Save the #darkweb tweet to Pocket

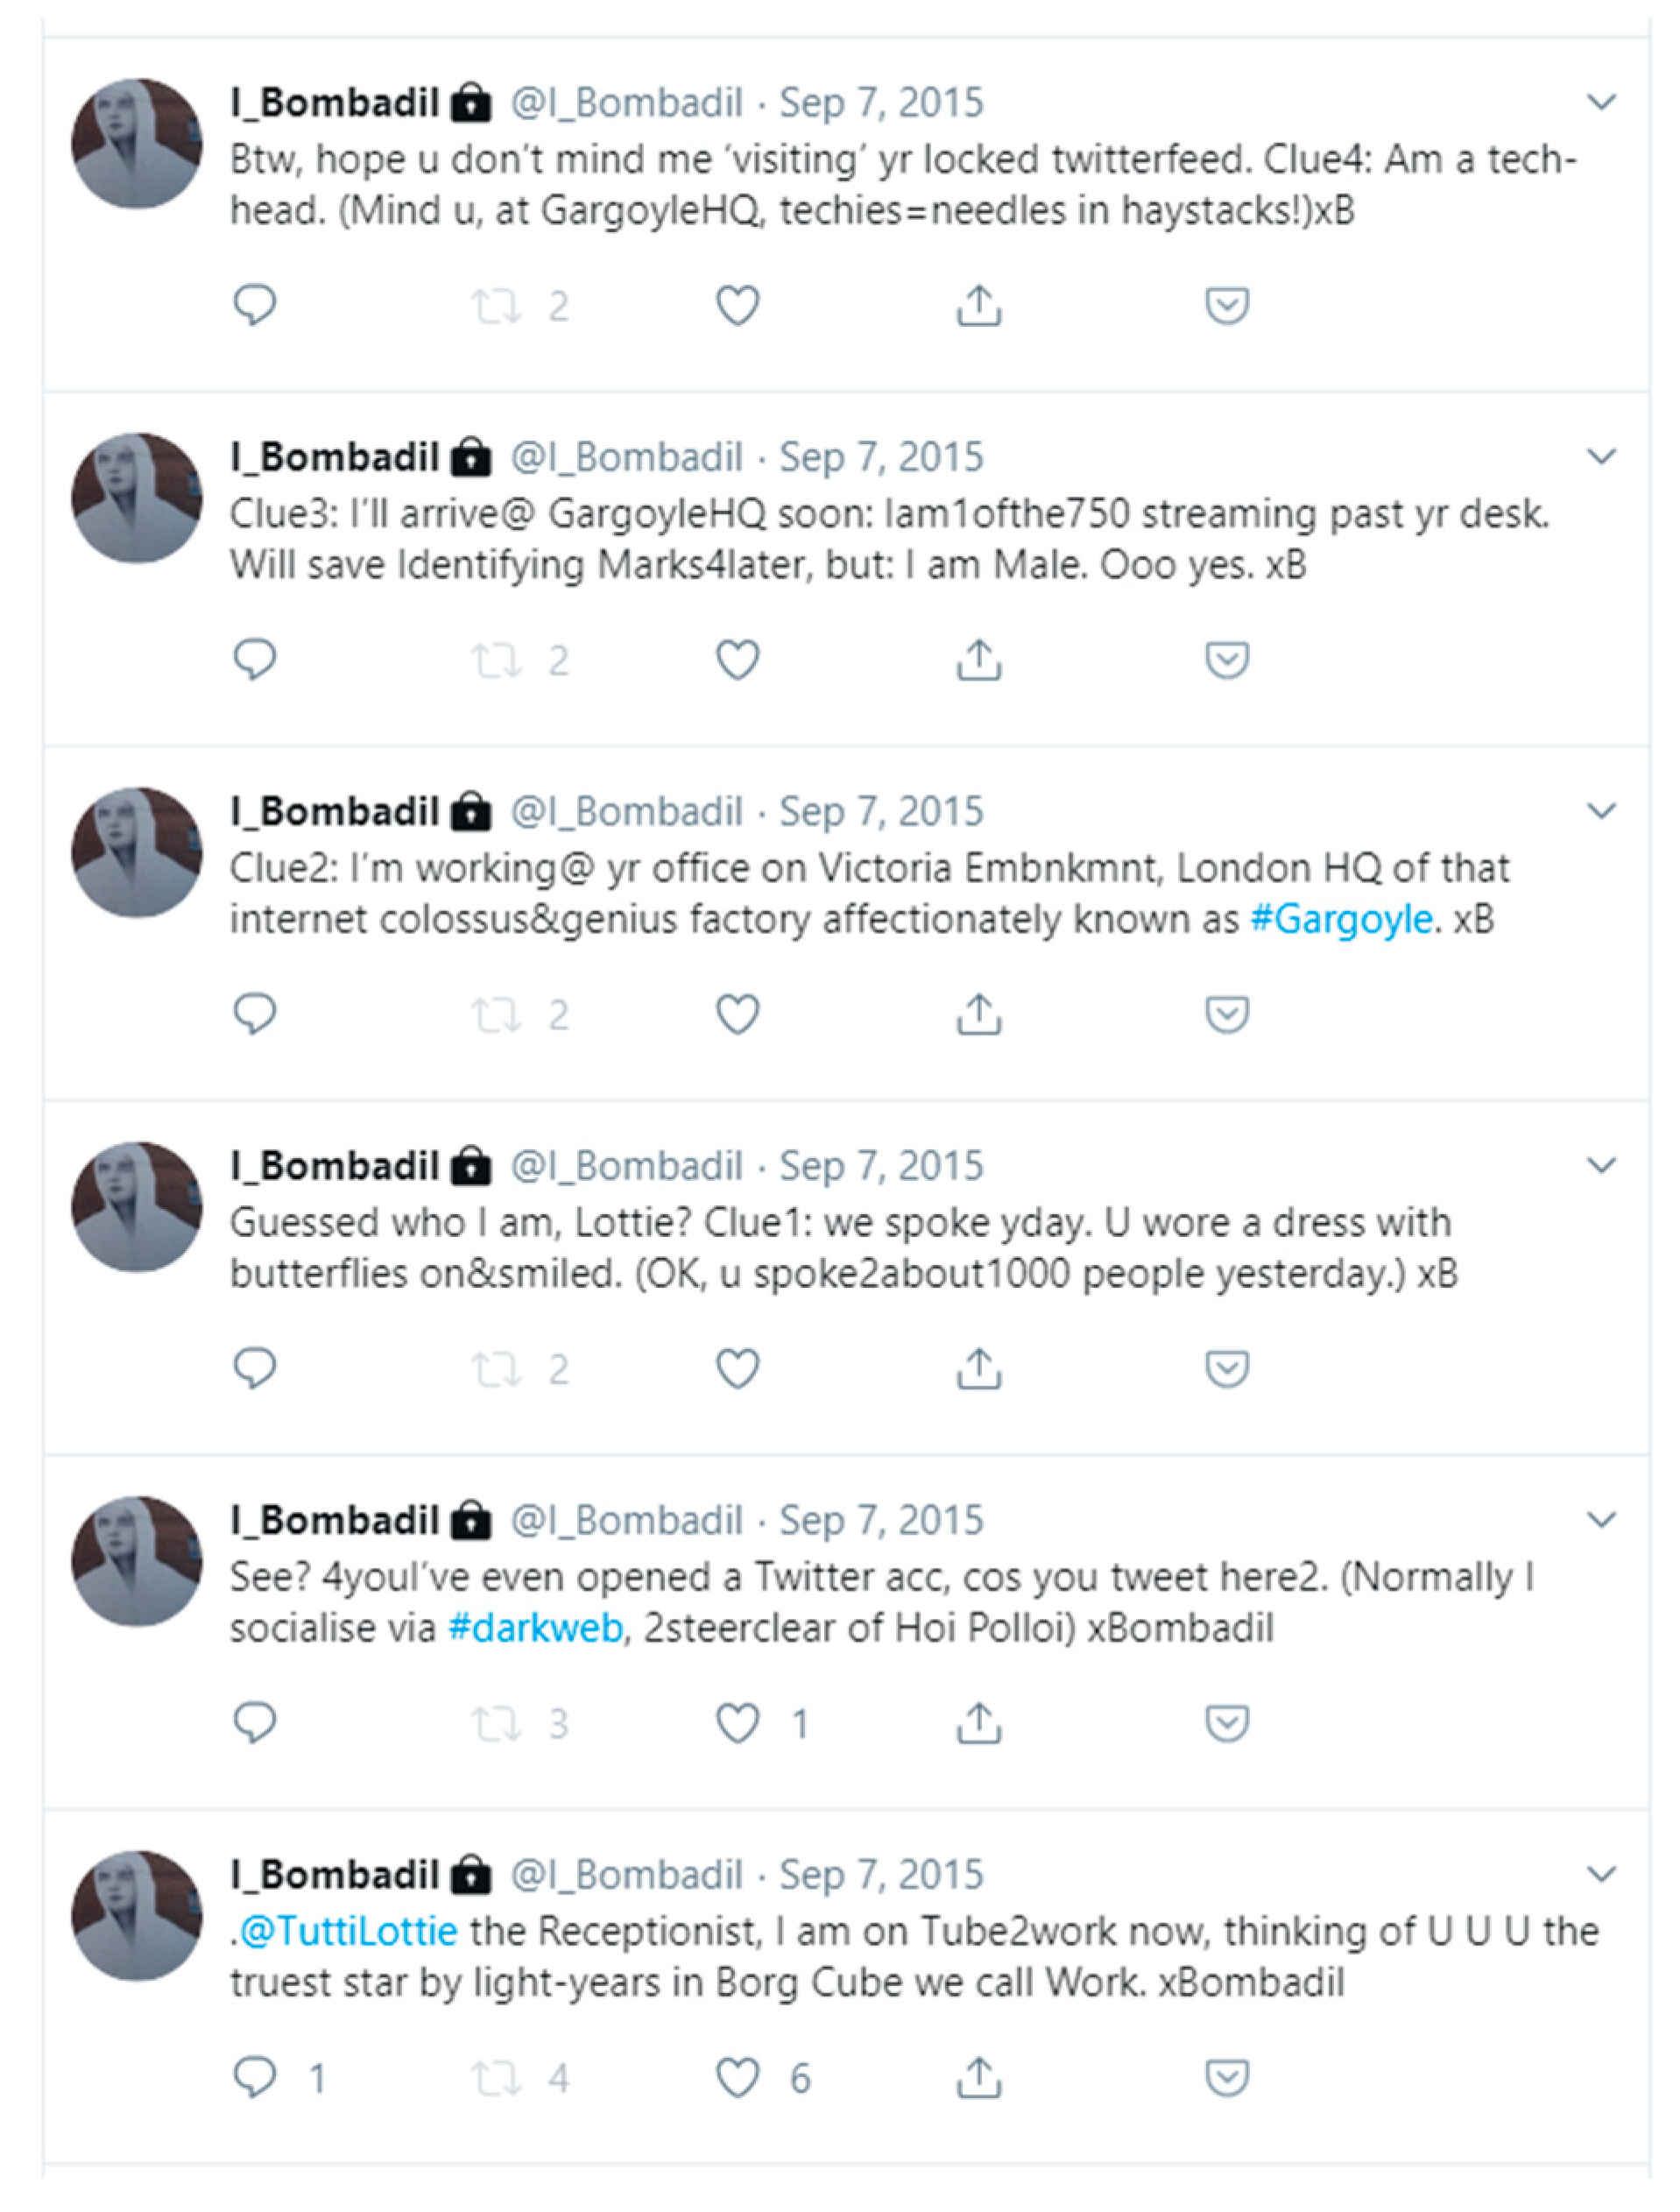[x=1227, y=1723]
